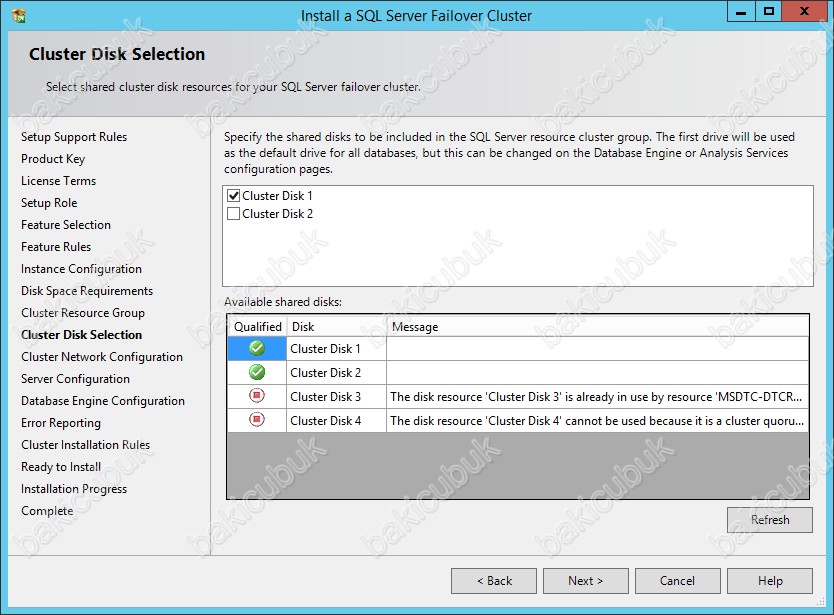
Task: Go to Cluster Installation Rules step
Action: pos(86,445)
